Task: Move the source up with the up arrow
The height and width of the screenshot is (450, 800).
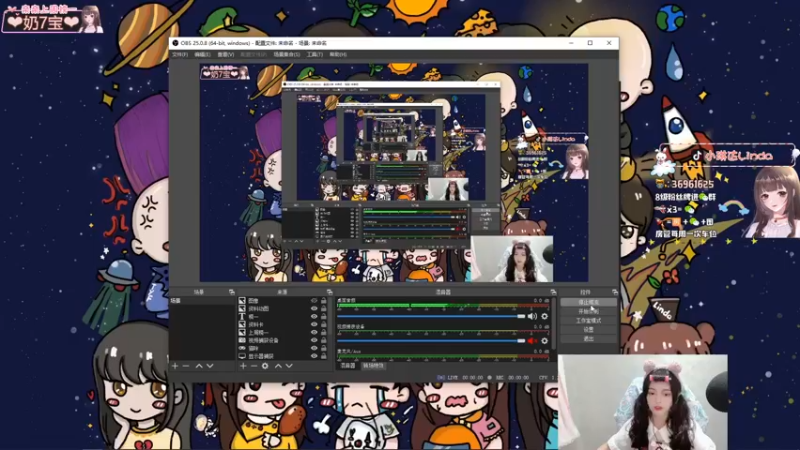Action: (278, 366)
